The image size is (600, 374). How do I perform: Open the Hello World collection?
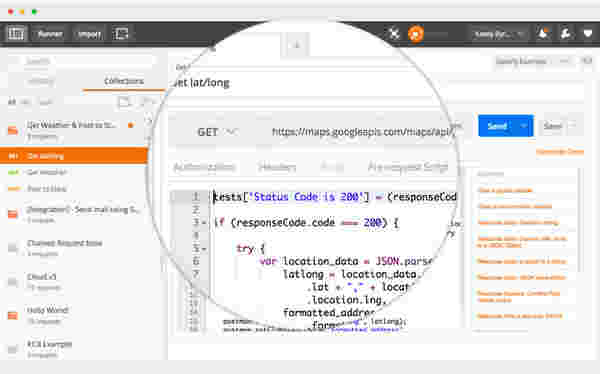[48, 310]
